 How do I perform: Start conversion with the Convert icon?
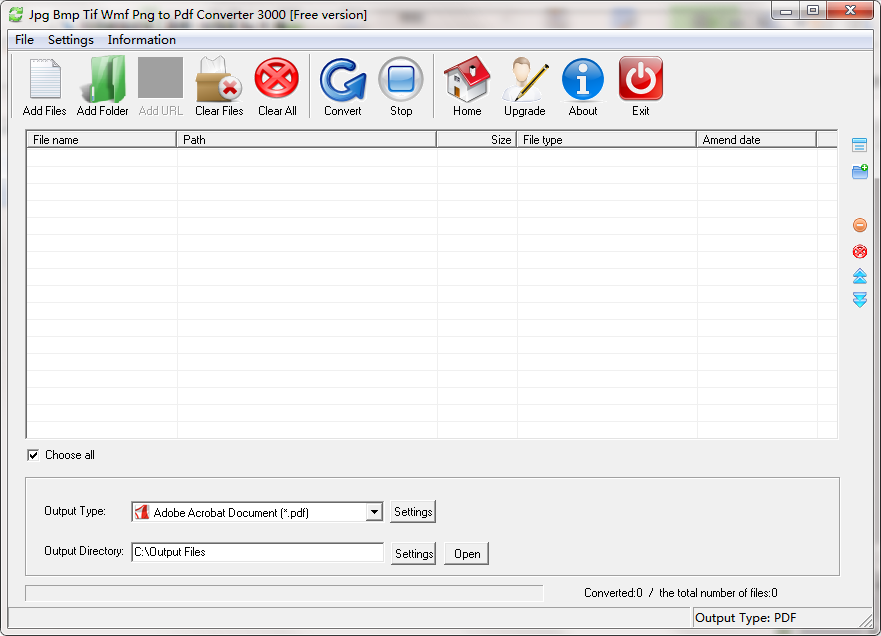pos(343,80)
